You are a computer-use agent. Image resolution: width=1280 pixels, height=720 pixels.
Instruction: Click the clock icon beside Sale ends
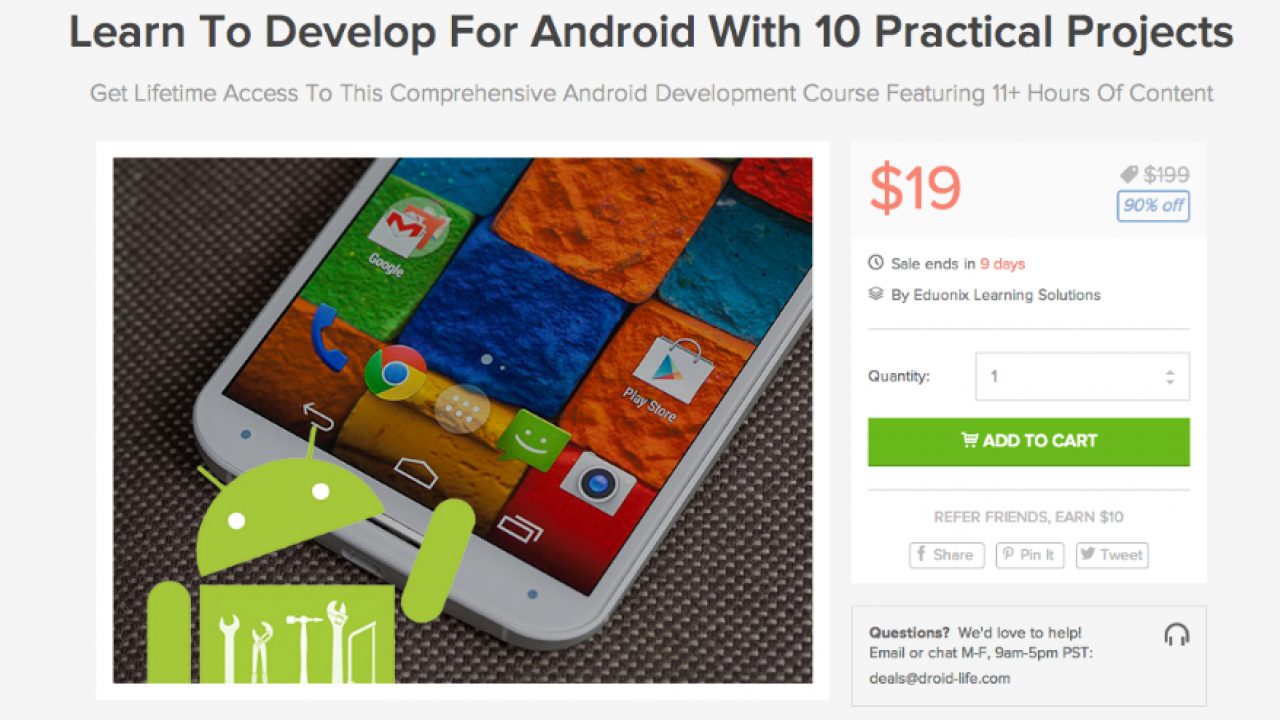coord(876,264)
